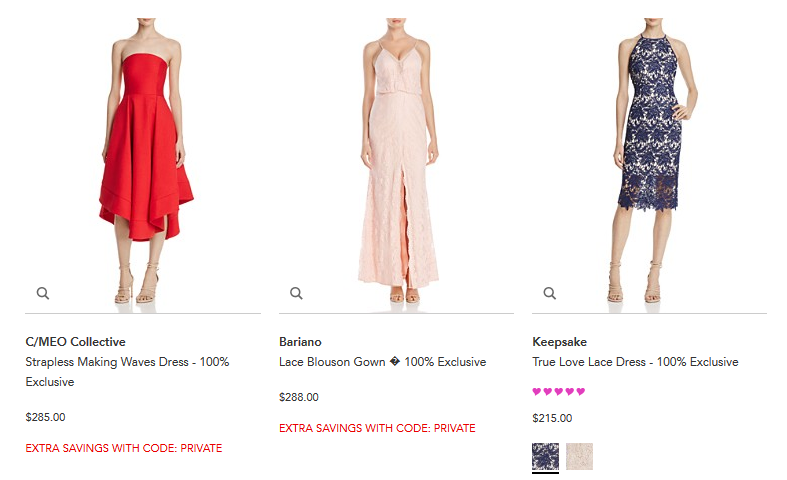
Task: Select the navy blue lace color swatch
Action: [546, 456]
